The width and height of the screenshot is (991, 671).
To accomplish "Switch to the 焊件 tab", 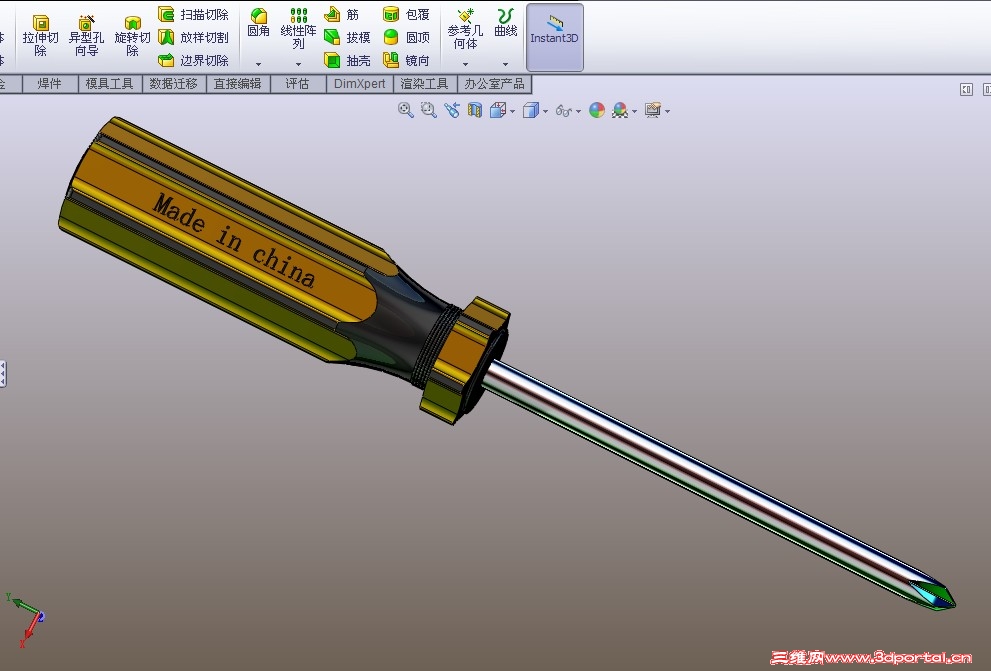I will tap(50, 83).
